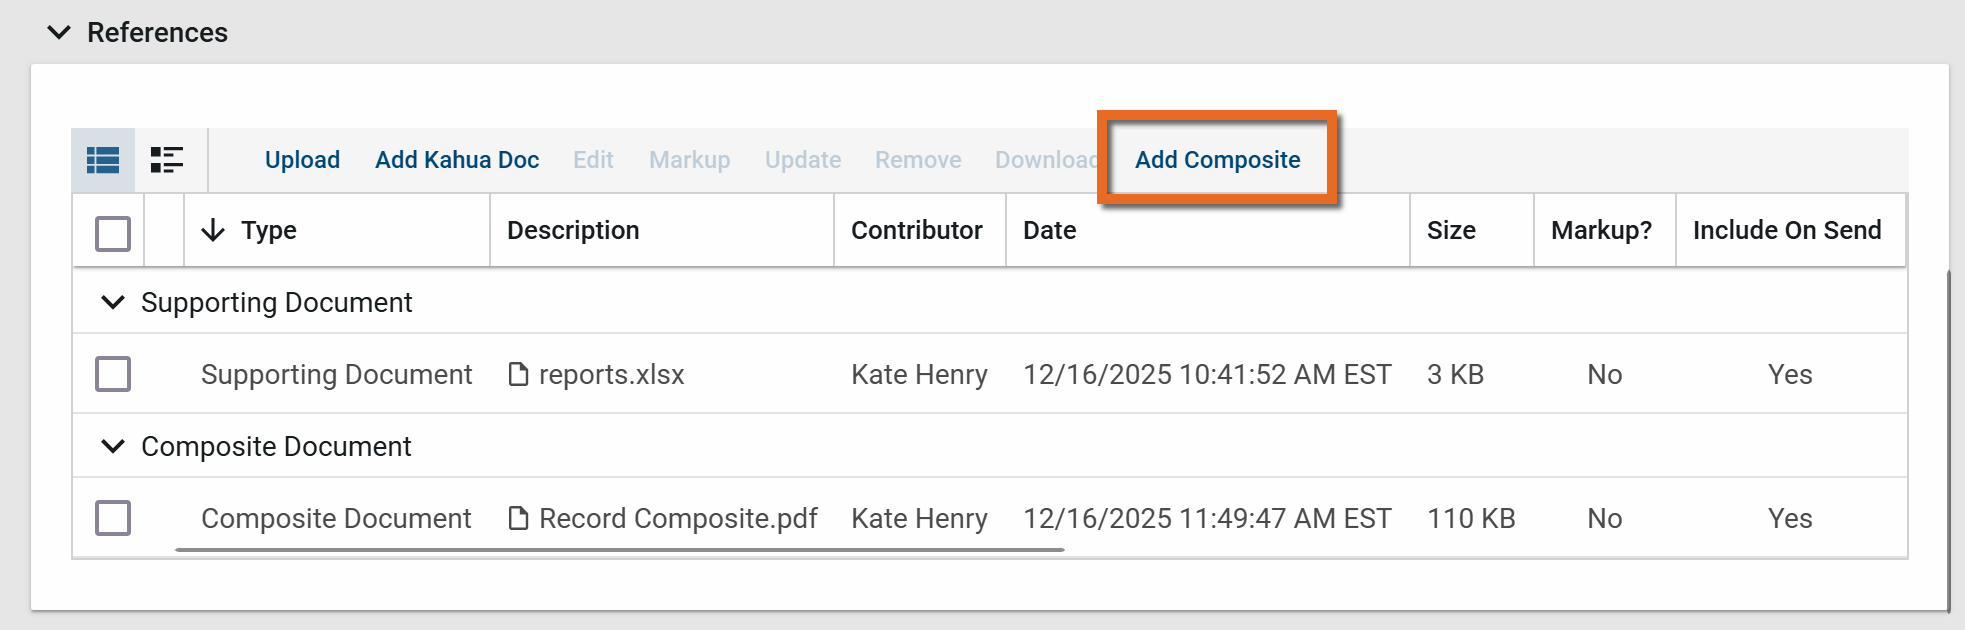Click the horizontal scrollbar under the table
The image size is (1965, 630).
(x=620, y=550)
